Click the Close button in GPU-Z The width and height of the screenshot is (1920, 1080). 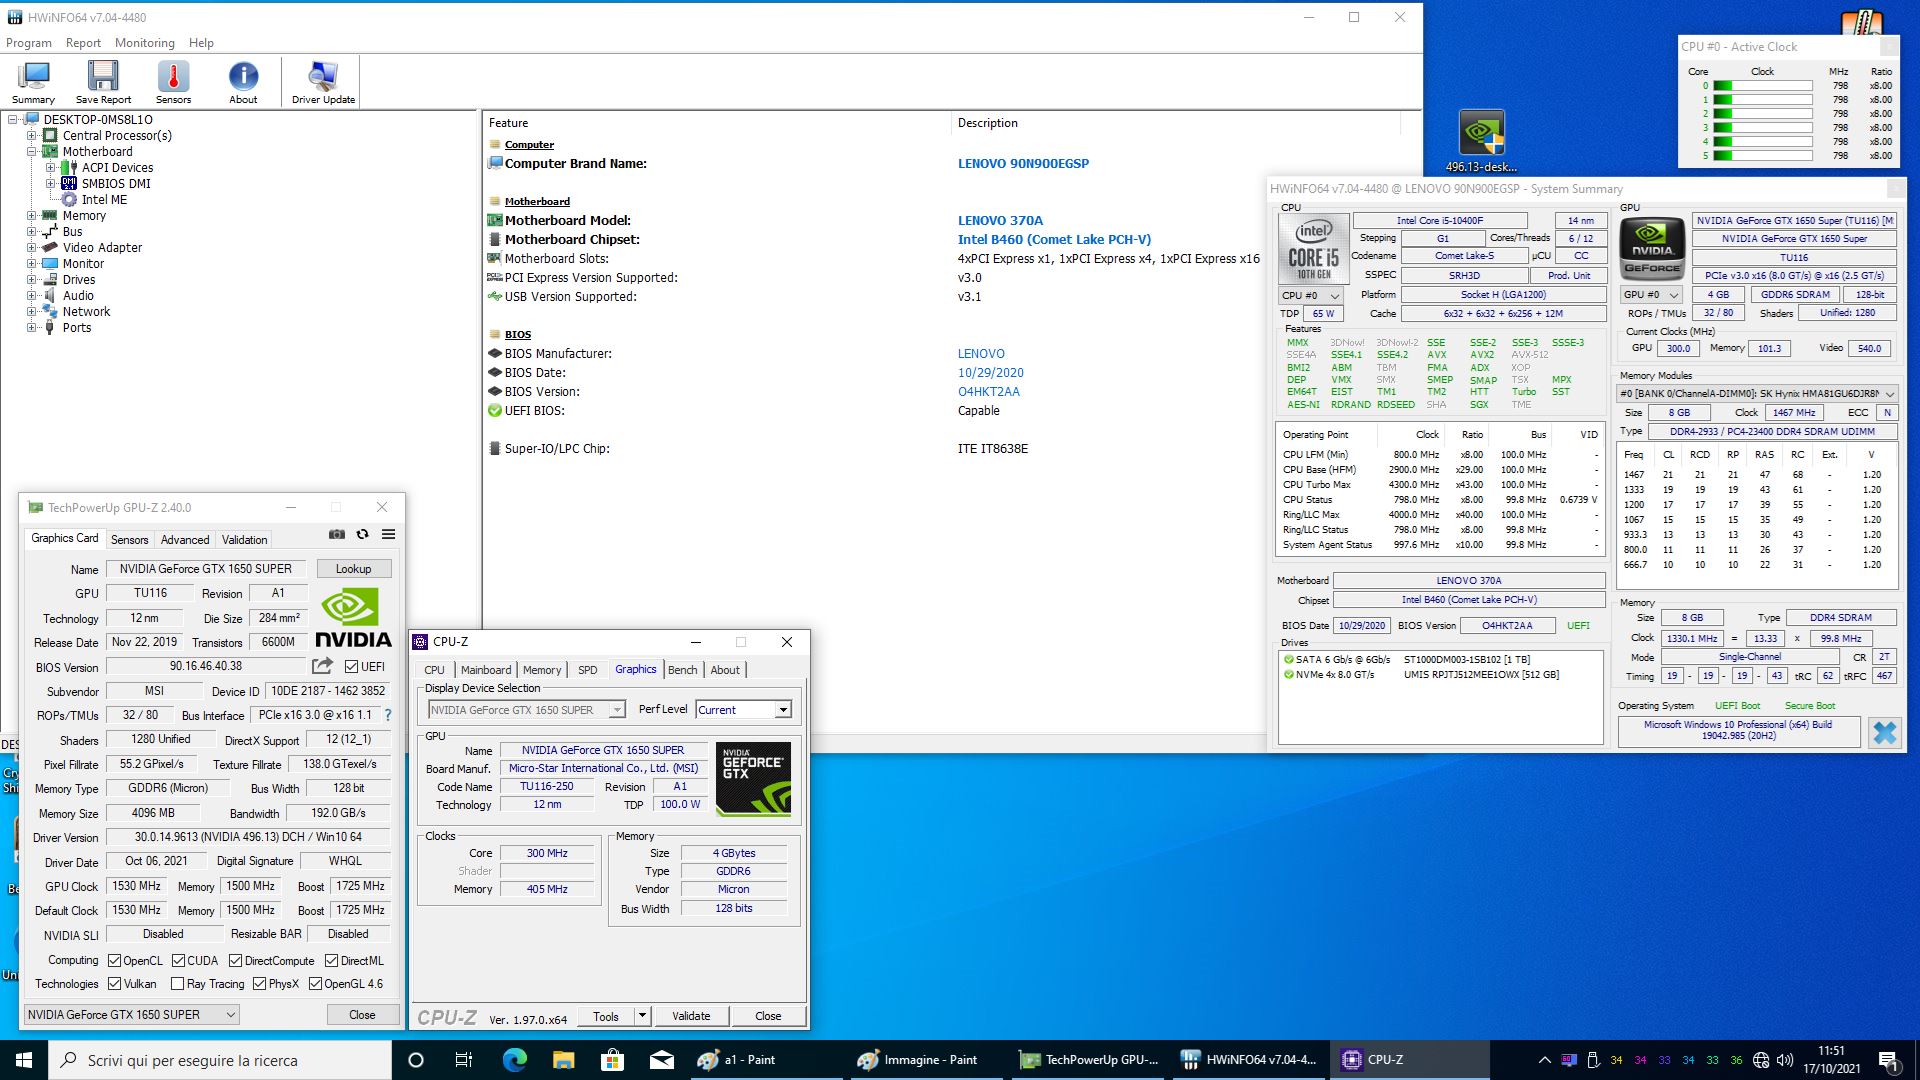coord(362,1014)
